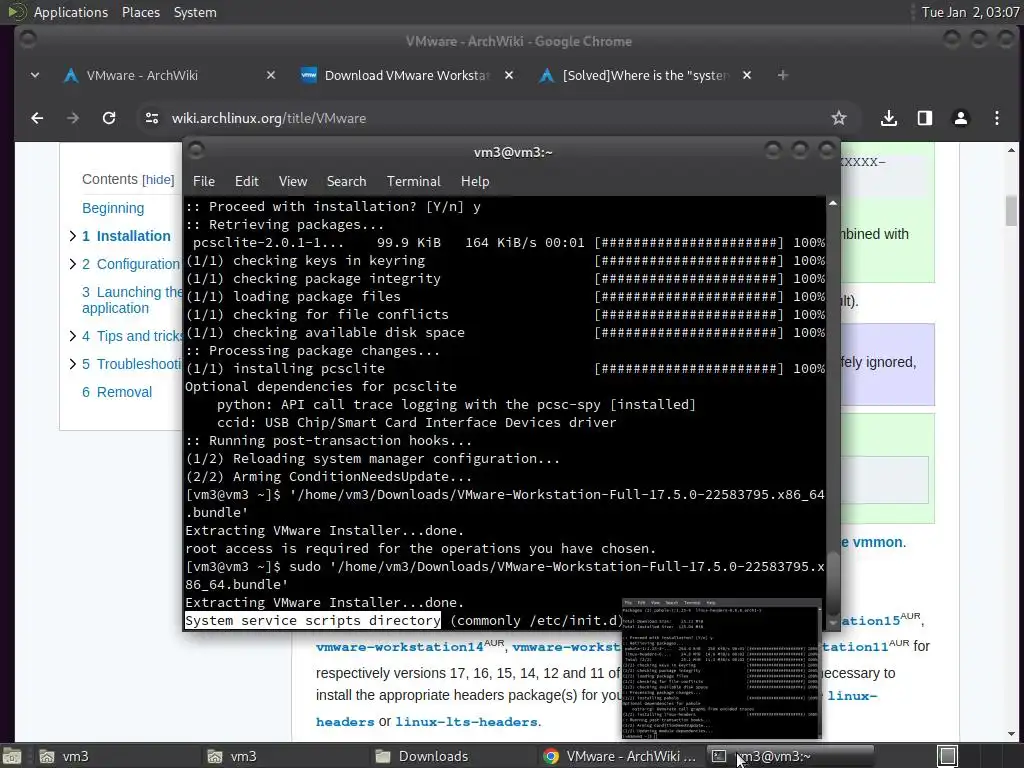Open the linux-lts-headers package link

[466, 722]
